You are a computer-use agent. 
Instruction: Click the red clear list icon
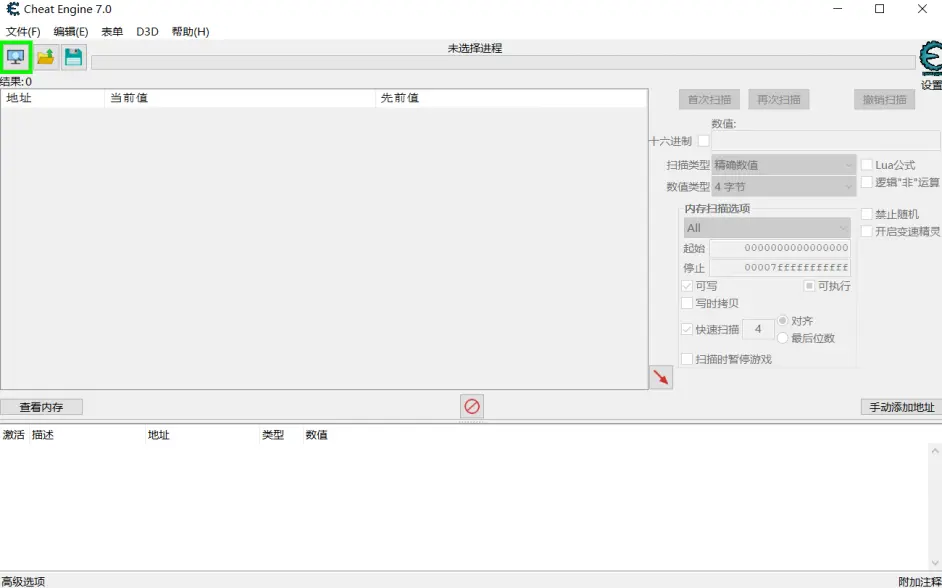pos(472,406)
